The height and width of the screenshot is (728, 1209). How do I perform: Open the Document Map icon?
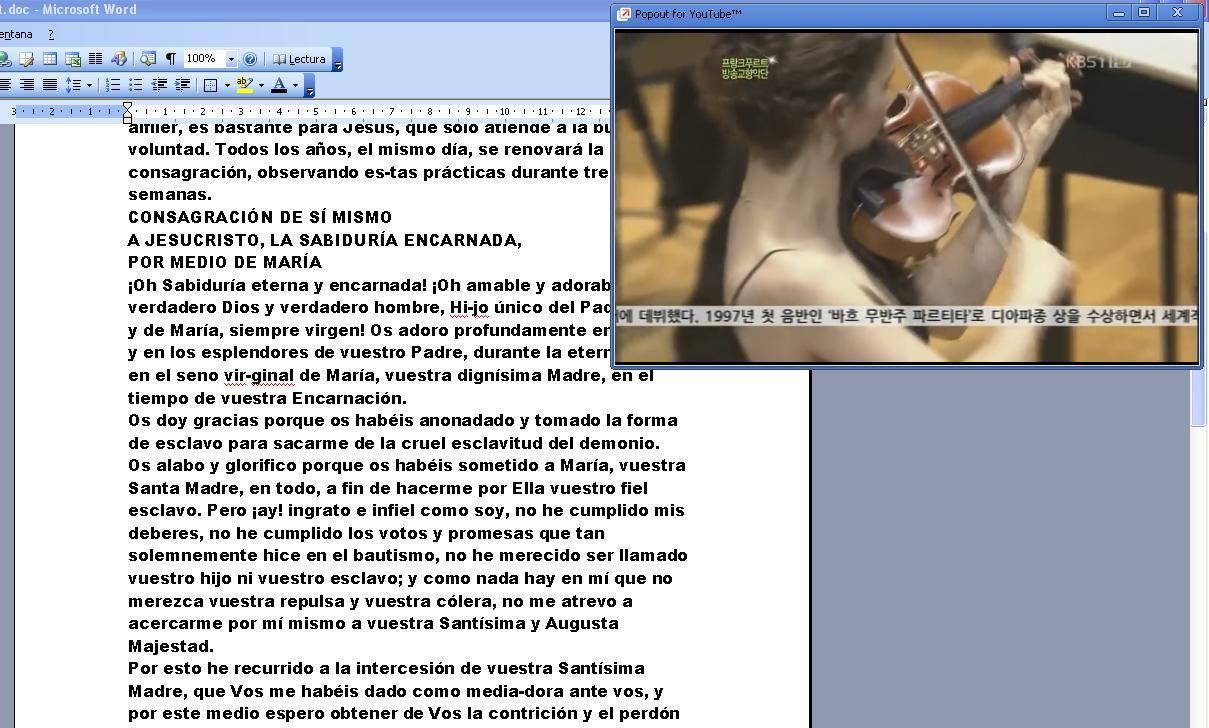click(x=148, y=59)
